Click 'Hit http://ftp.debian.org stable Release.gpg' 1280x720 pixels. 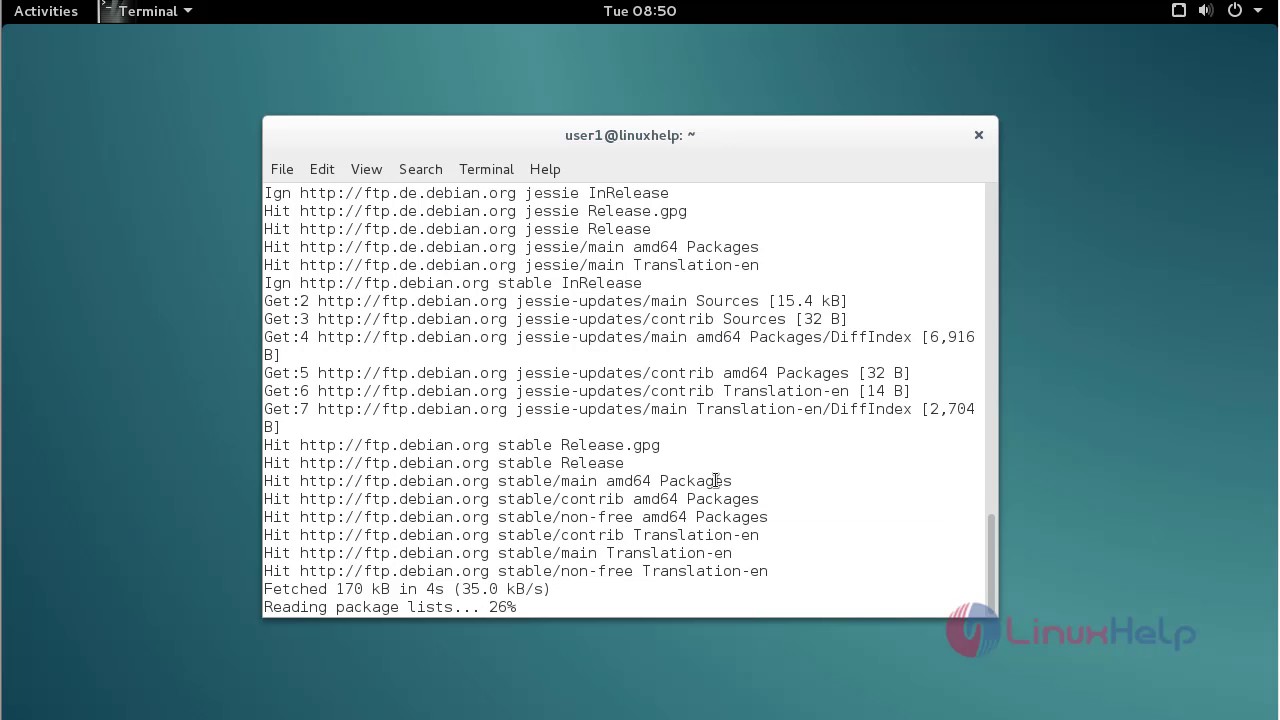click(462, 445)
